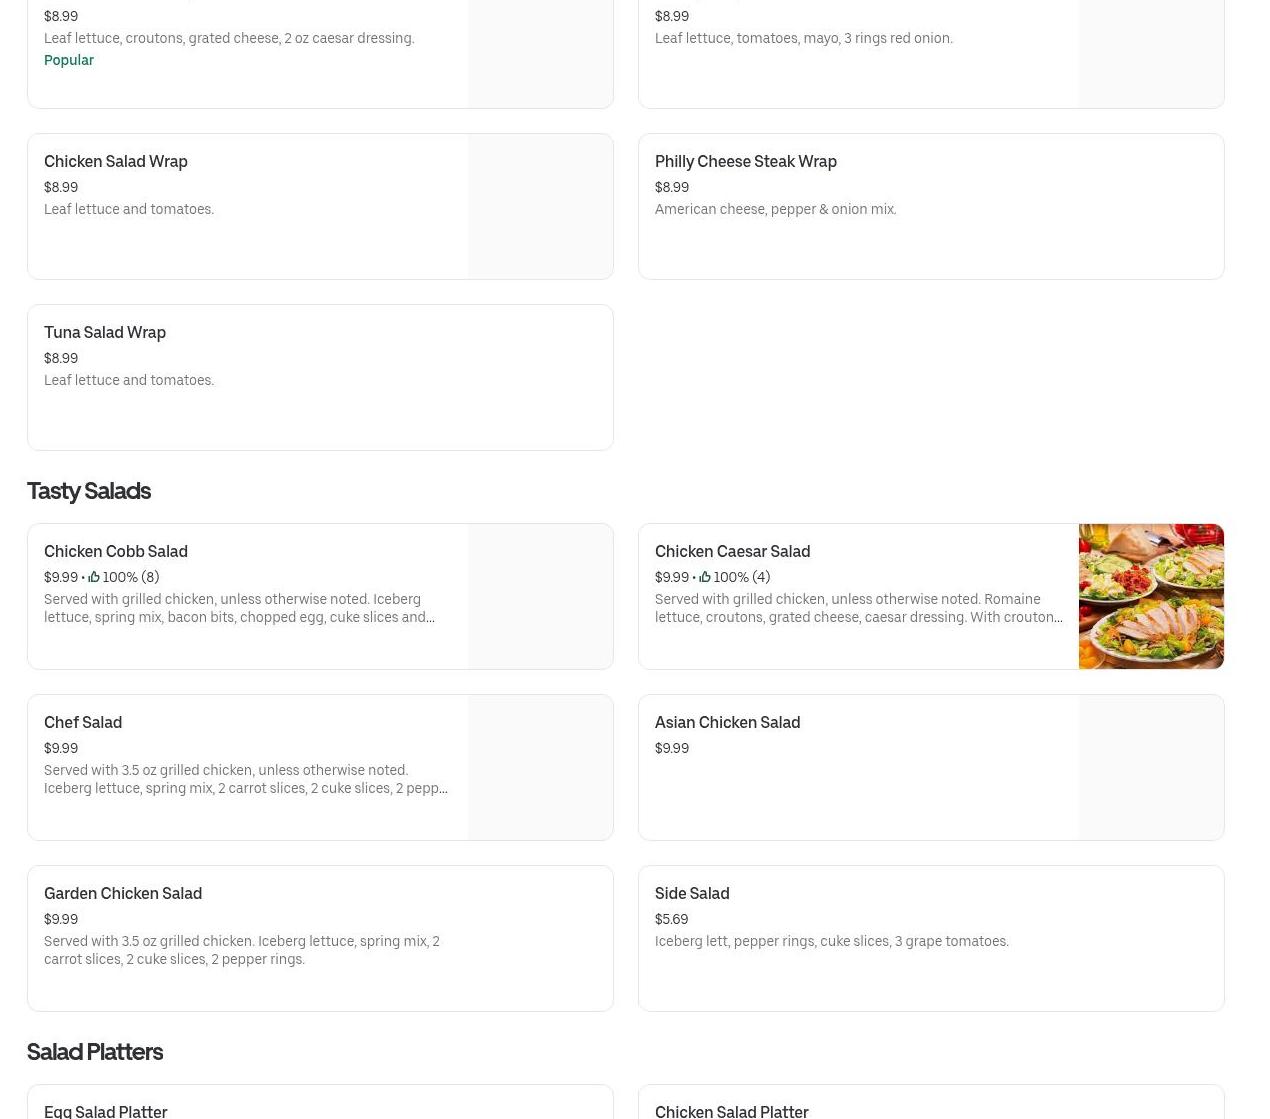Click the Salad Platters section heading

pyautogui.click(x=95, y=1052)
